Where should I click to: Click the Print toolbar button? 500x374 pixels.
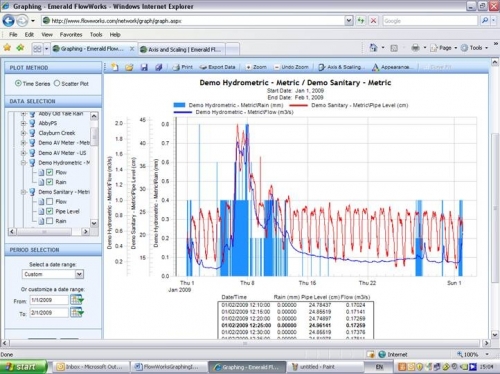click(x=182, y=67)
